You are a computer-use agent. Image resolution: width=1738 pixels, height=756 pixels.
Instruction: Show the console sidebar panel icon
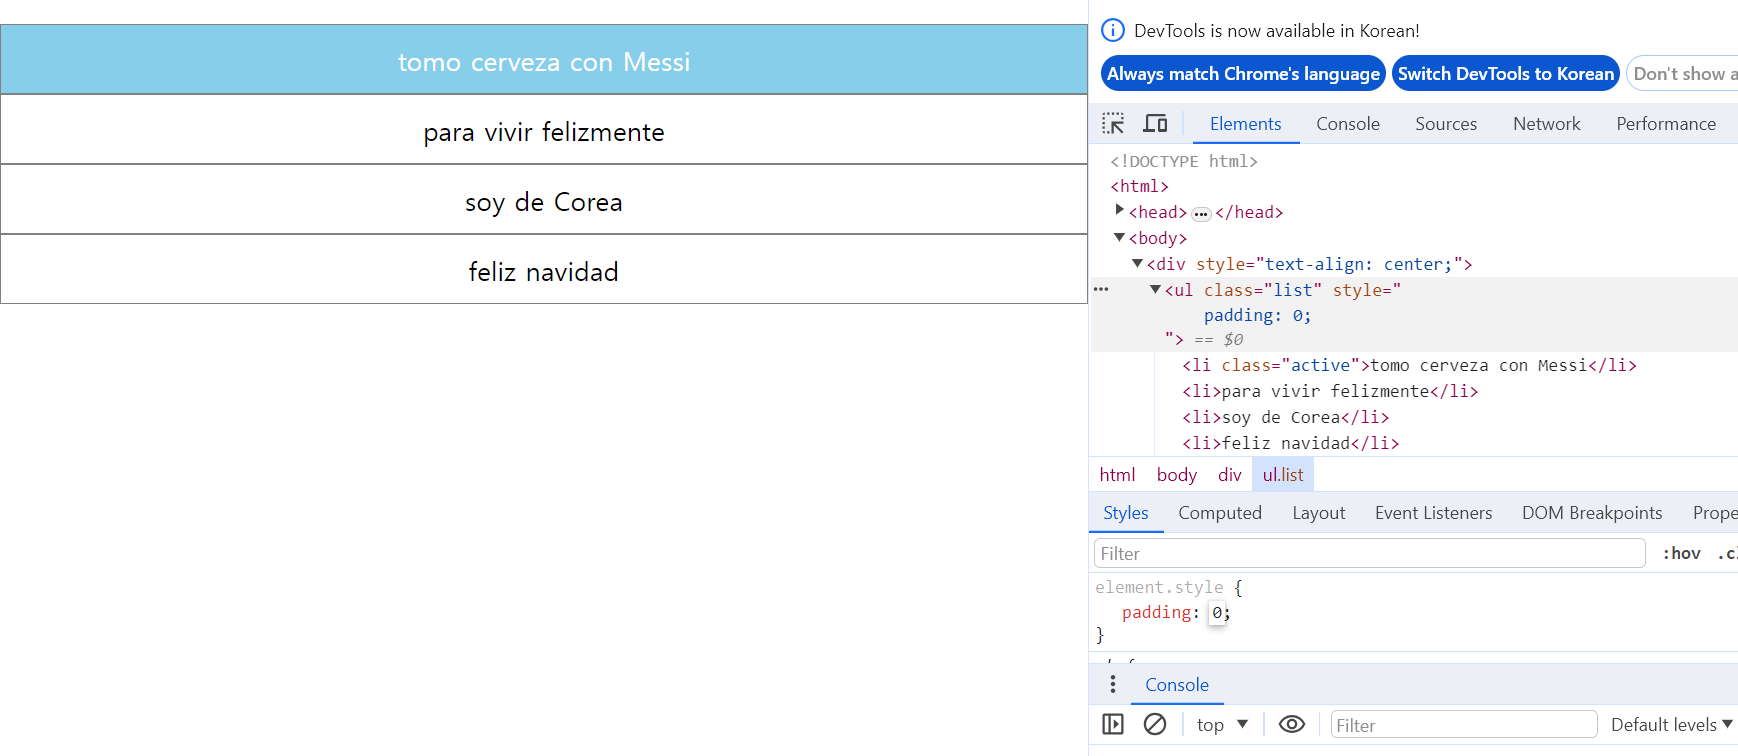(1113, 724)
